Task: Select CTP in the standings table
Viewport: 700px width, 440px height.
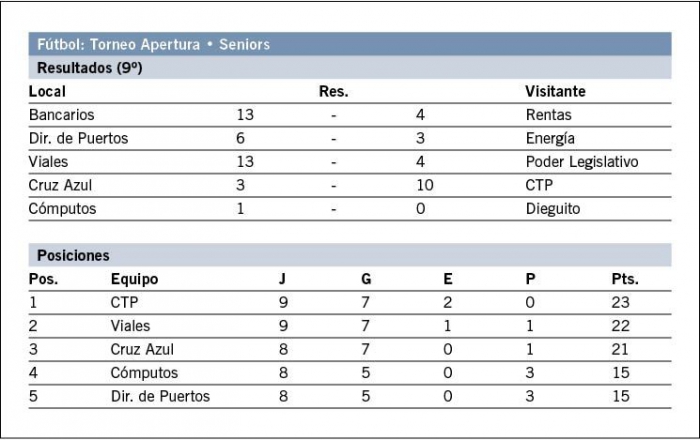Action: (124, 303)
